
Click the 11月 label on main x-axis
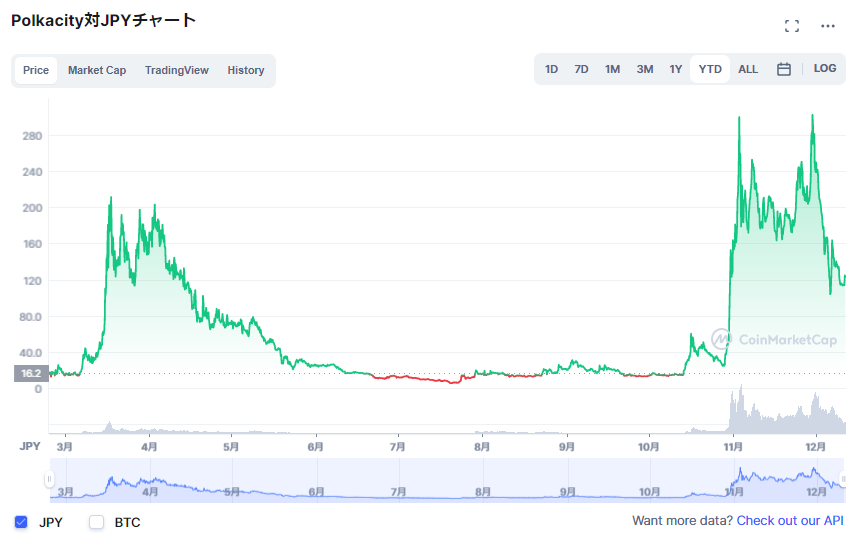point(733,446)
